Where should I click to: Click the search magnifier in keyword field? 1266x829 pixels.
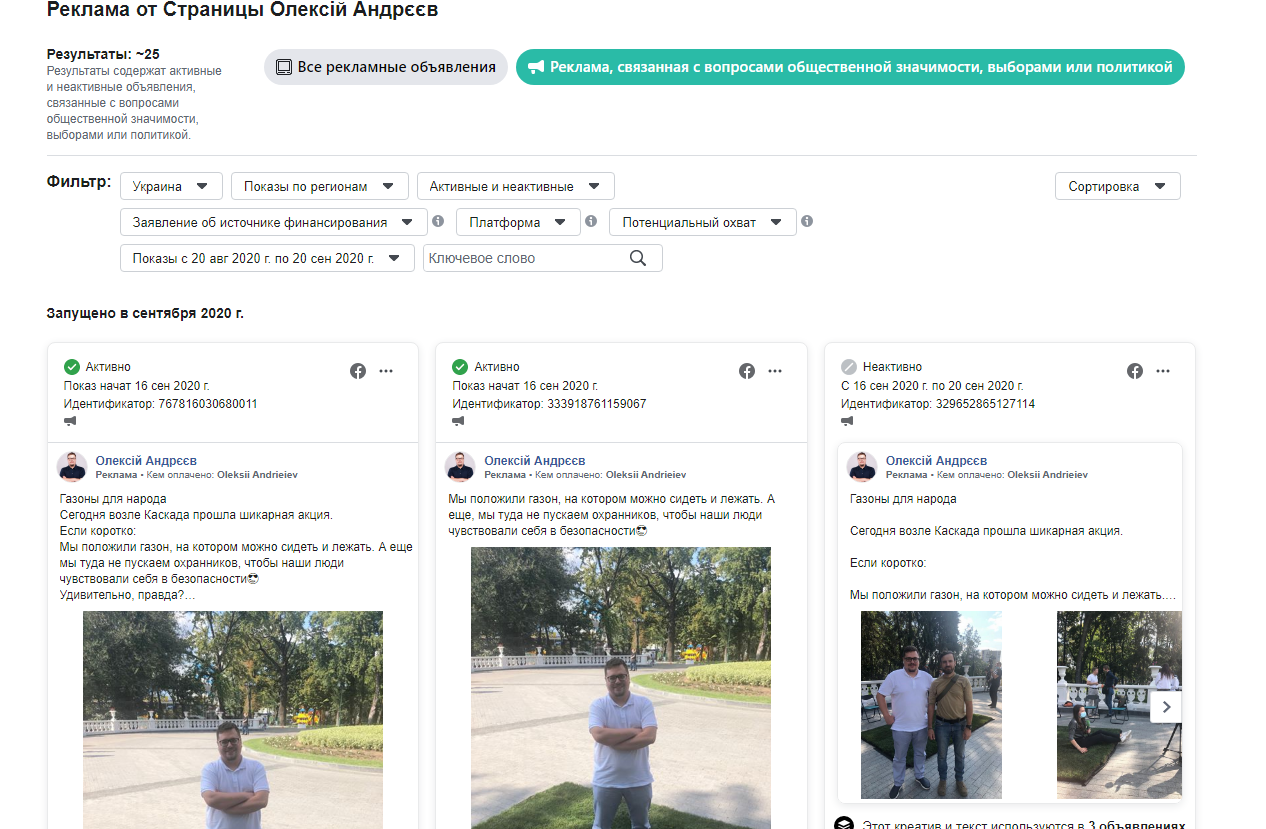[x=638, y=258]
